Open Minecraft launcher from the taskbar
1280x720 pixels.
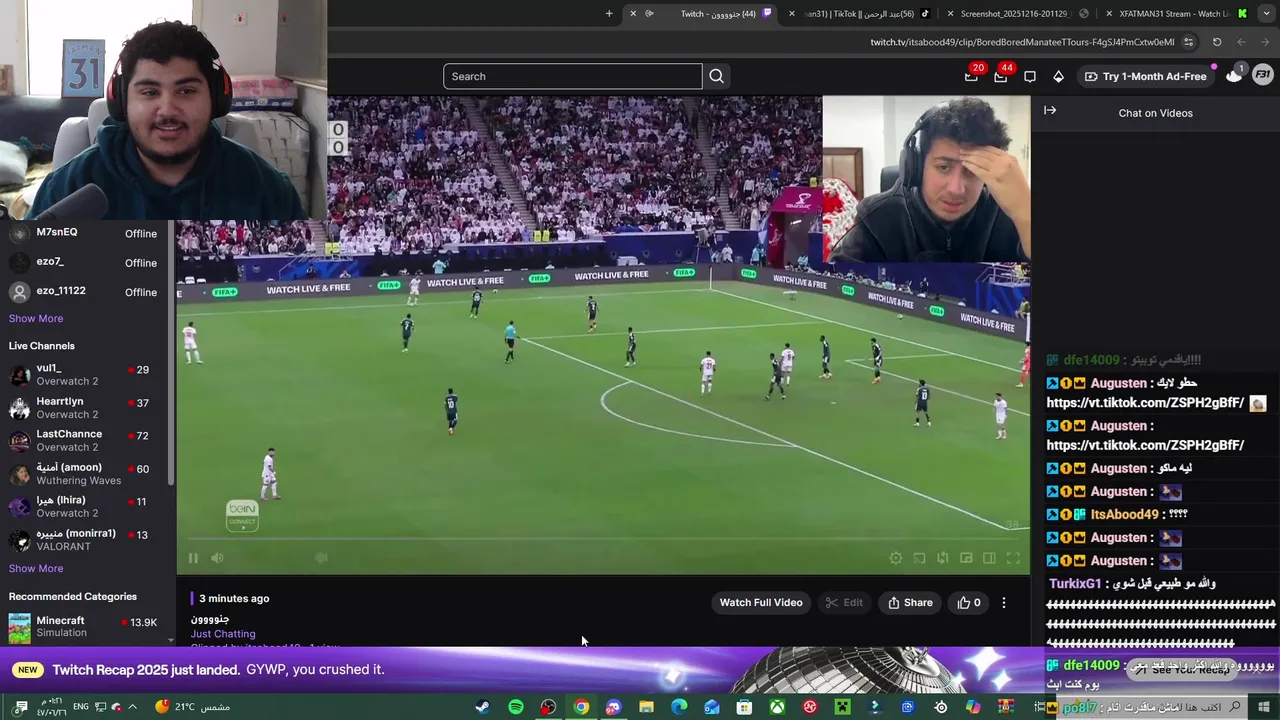[842, 707]
